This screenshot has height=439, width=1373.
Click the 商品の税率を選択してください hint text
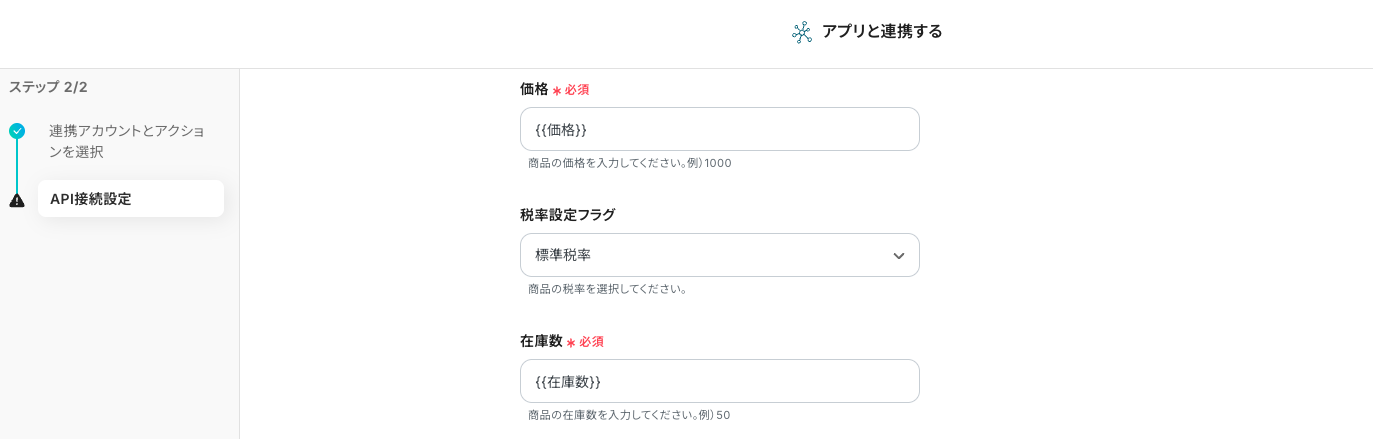click(607, 289)
